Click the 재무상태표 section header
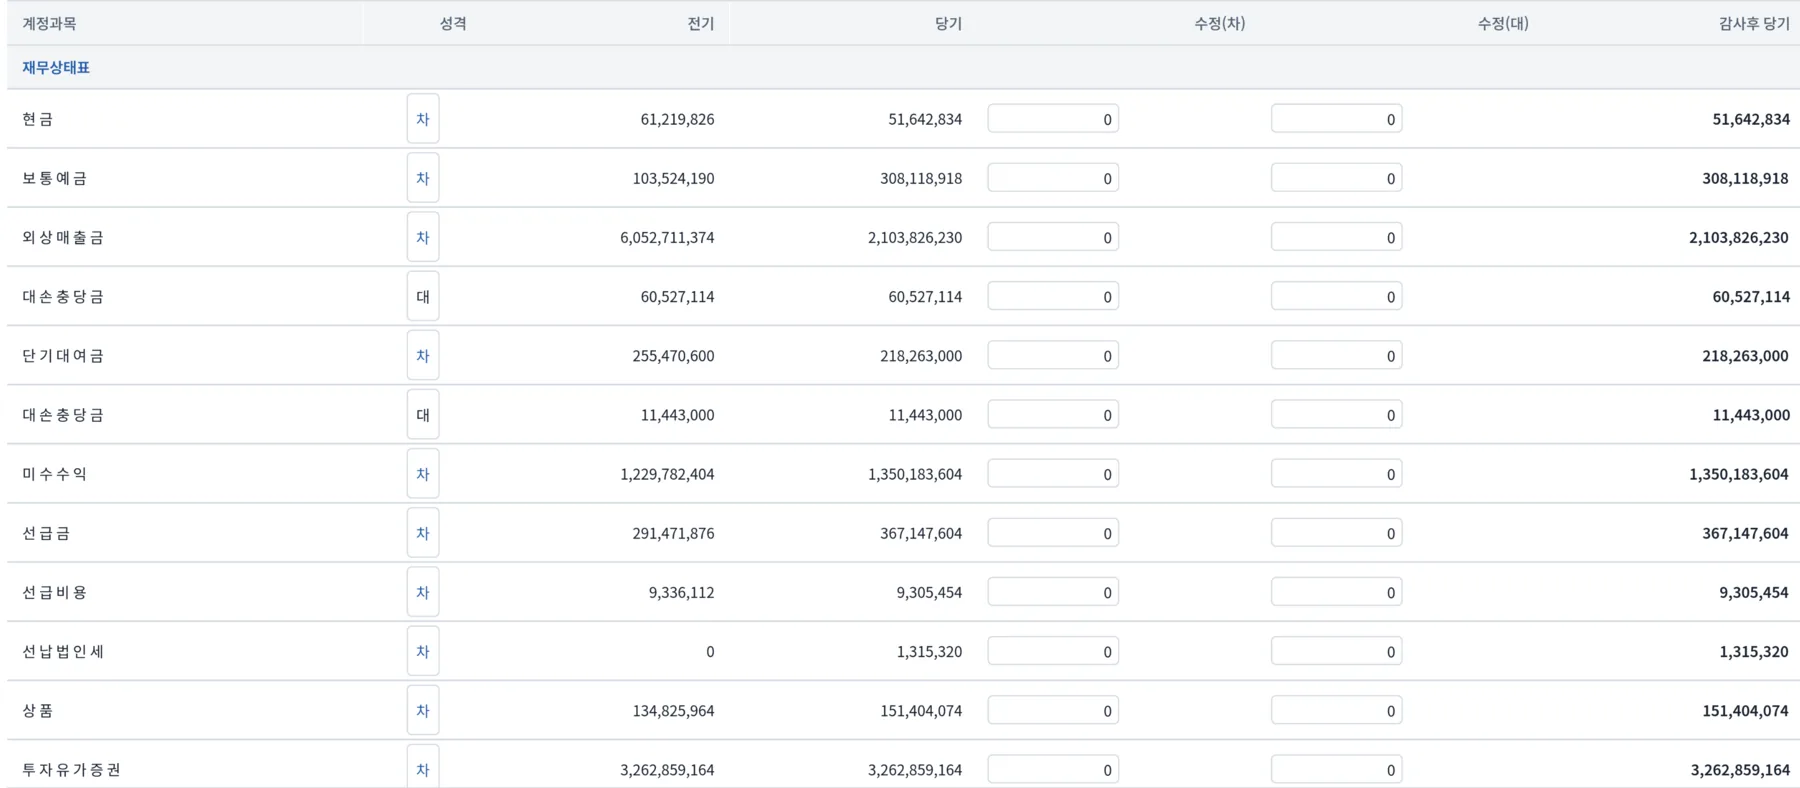 click(56, 67)
